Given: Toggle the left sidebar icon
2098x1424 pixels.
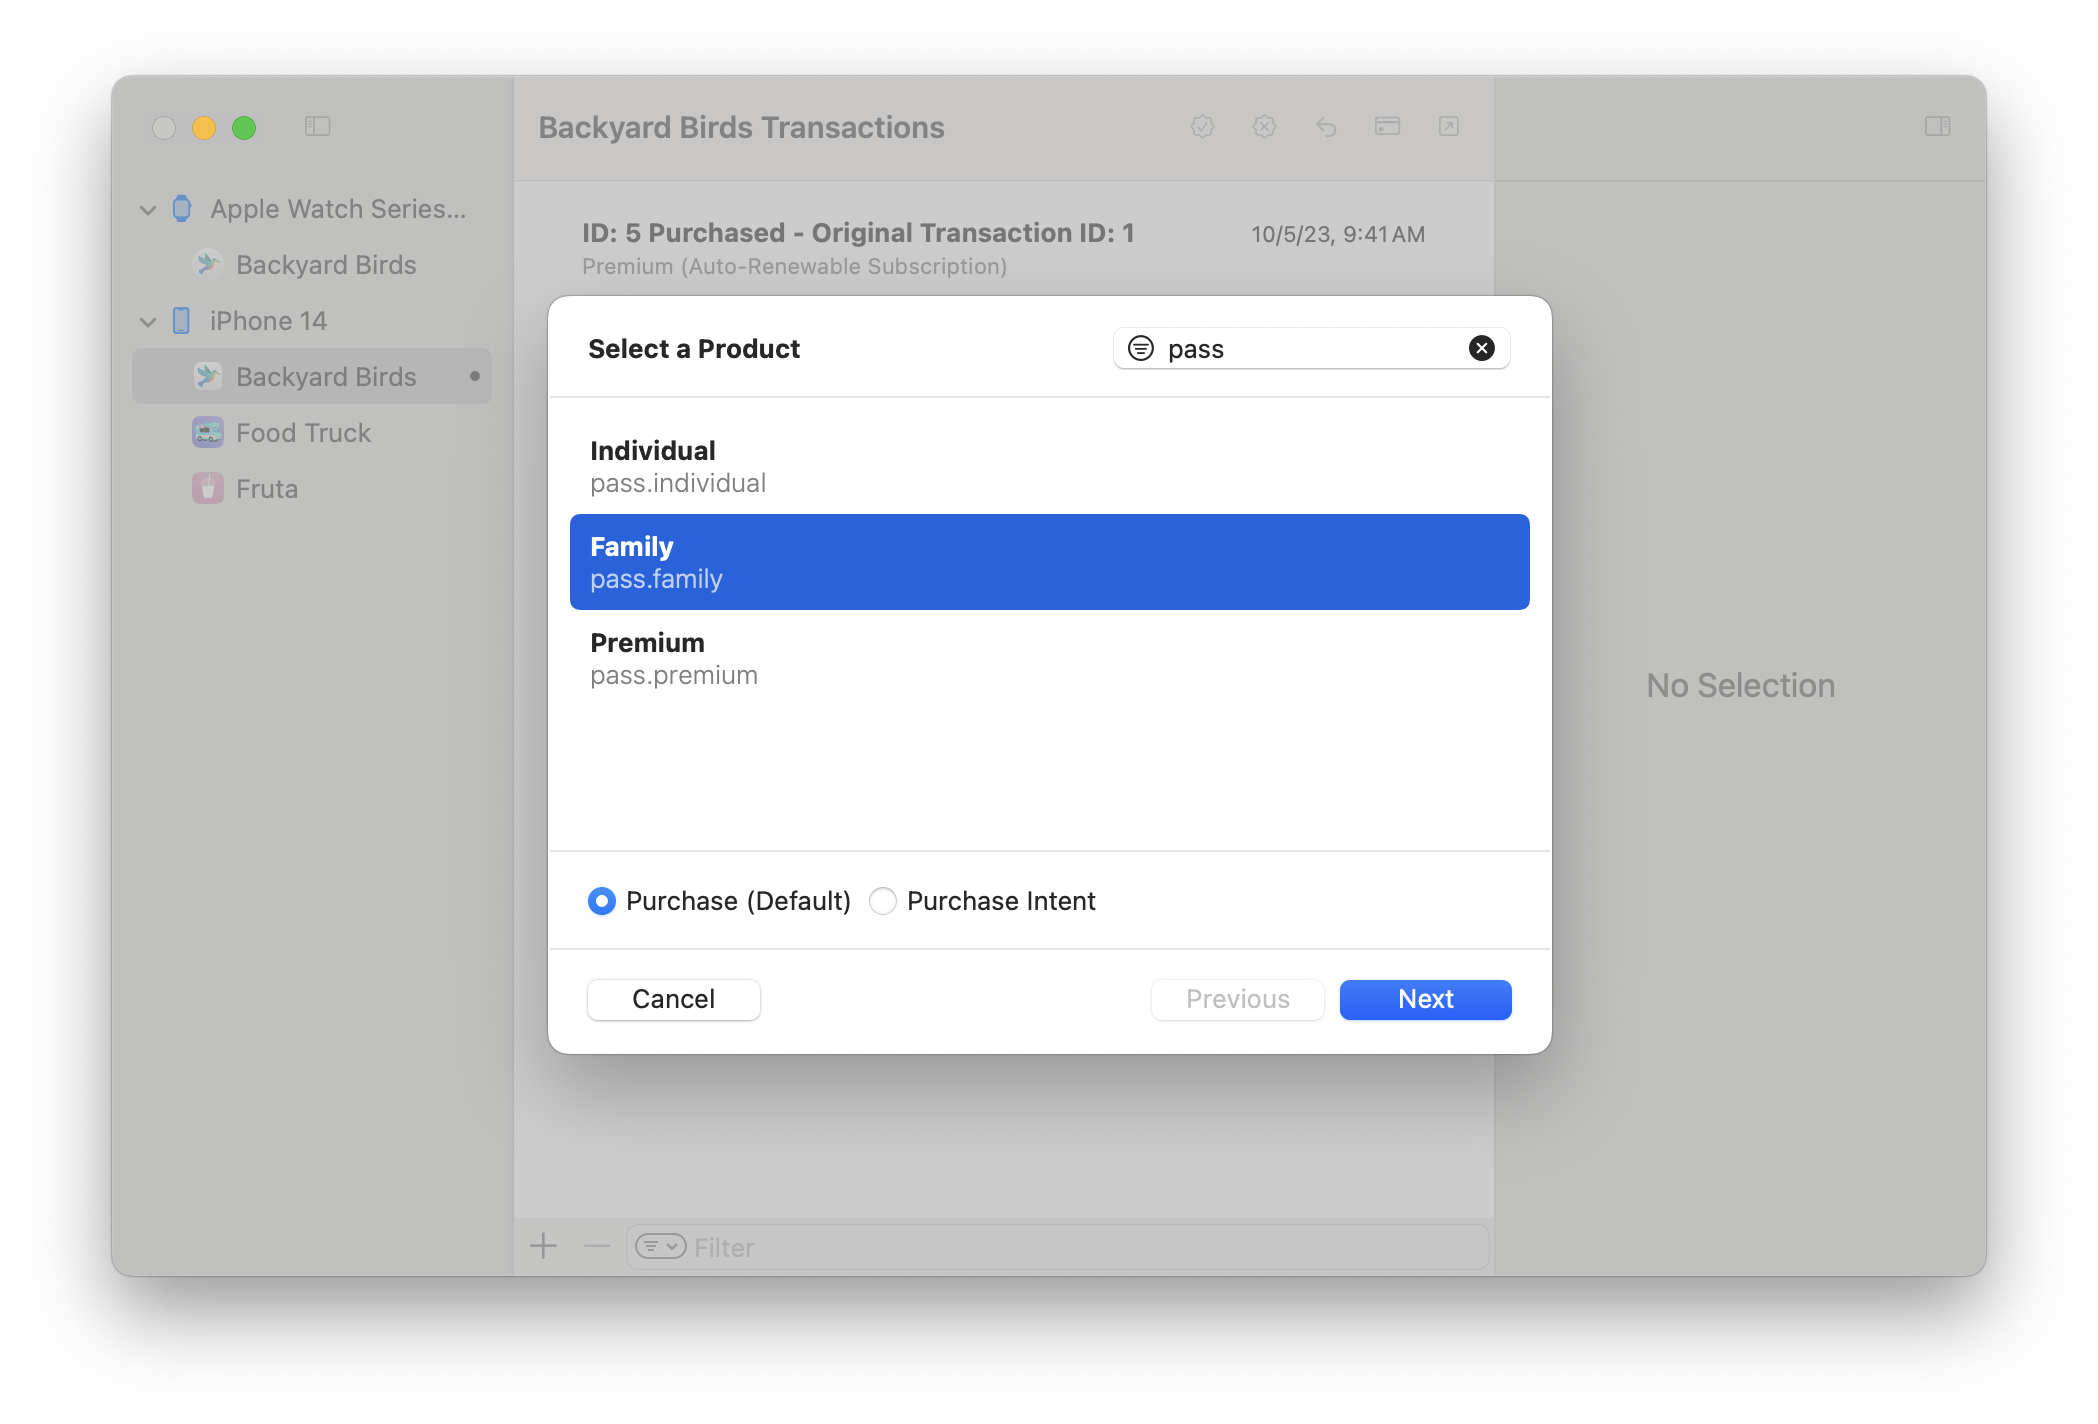Looking at the screenshot, I should click(317, 127).
